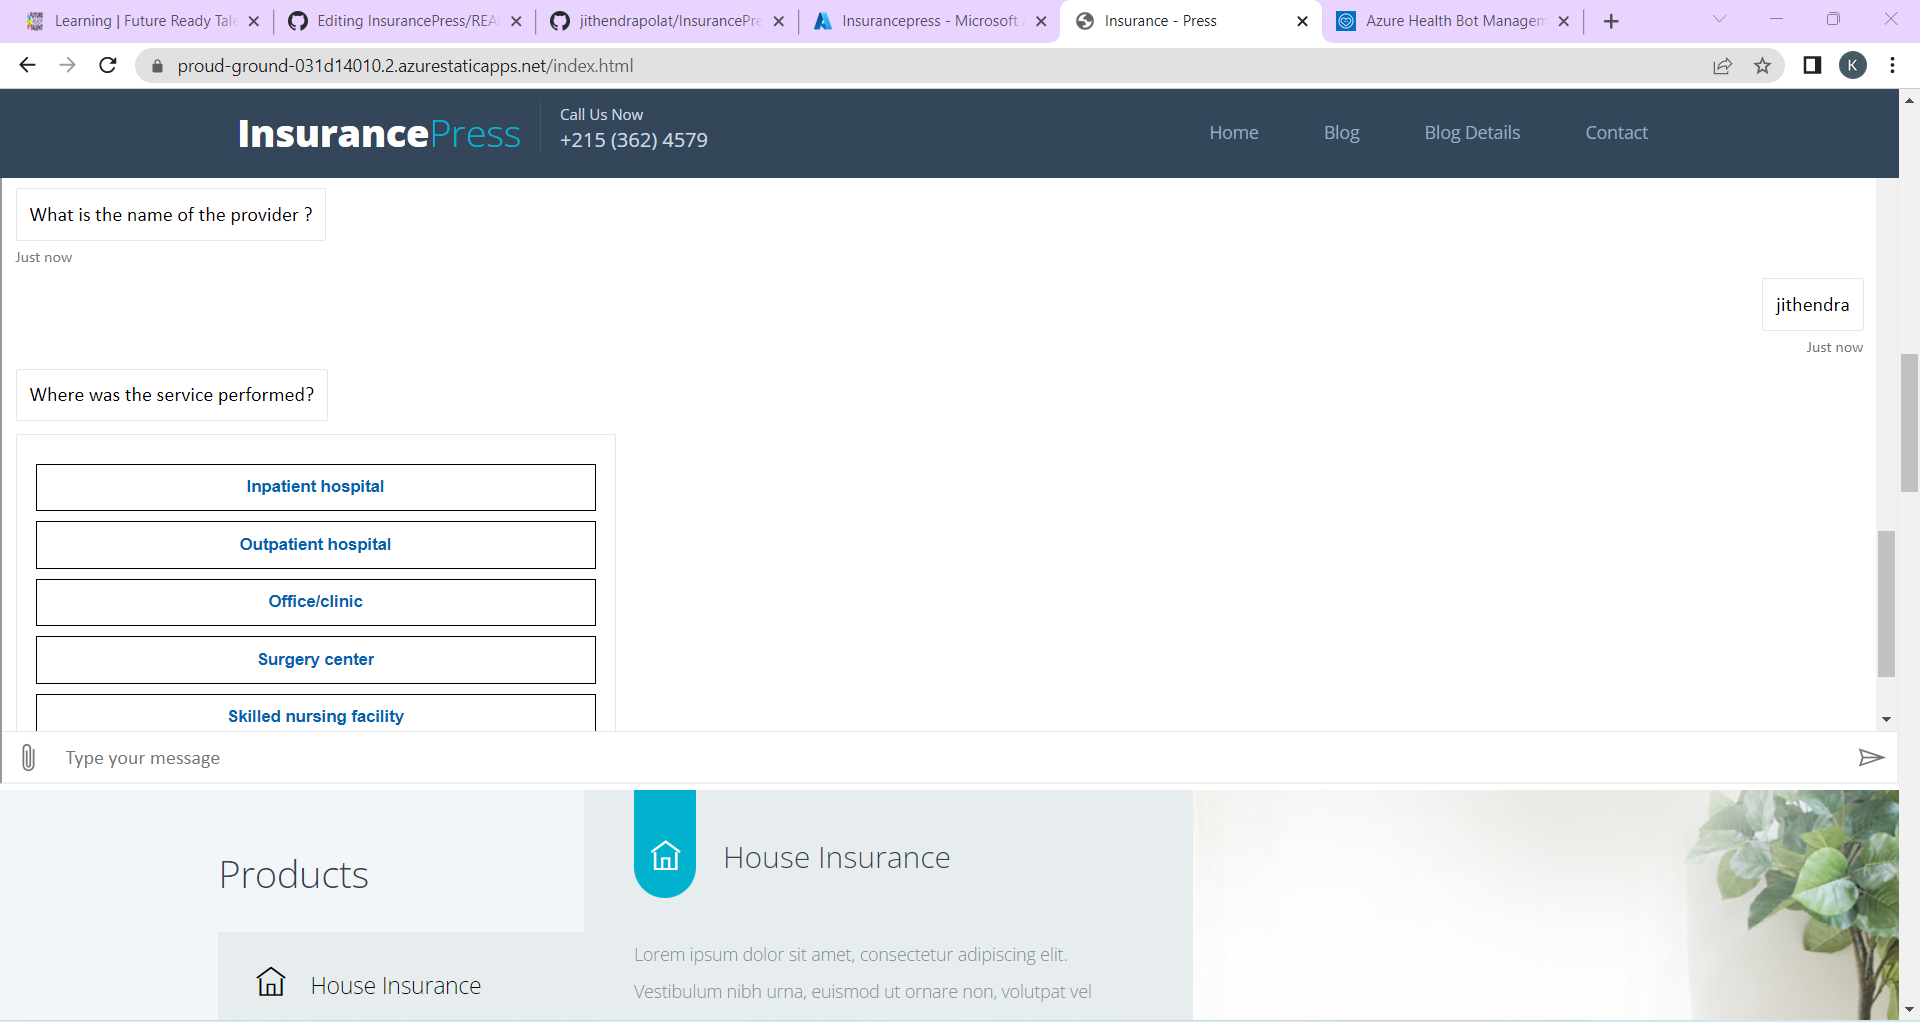Click 'What is the name of the provider ?' message

click(x=171, y=215)
